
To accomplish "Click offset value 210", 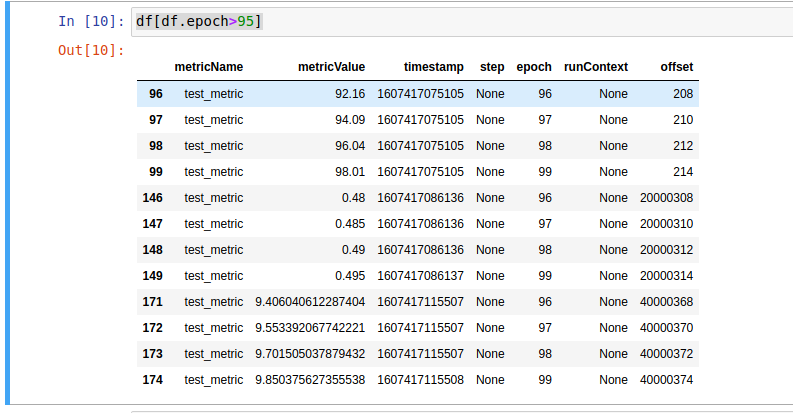I will point(683,120).
